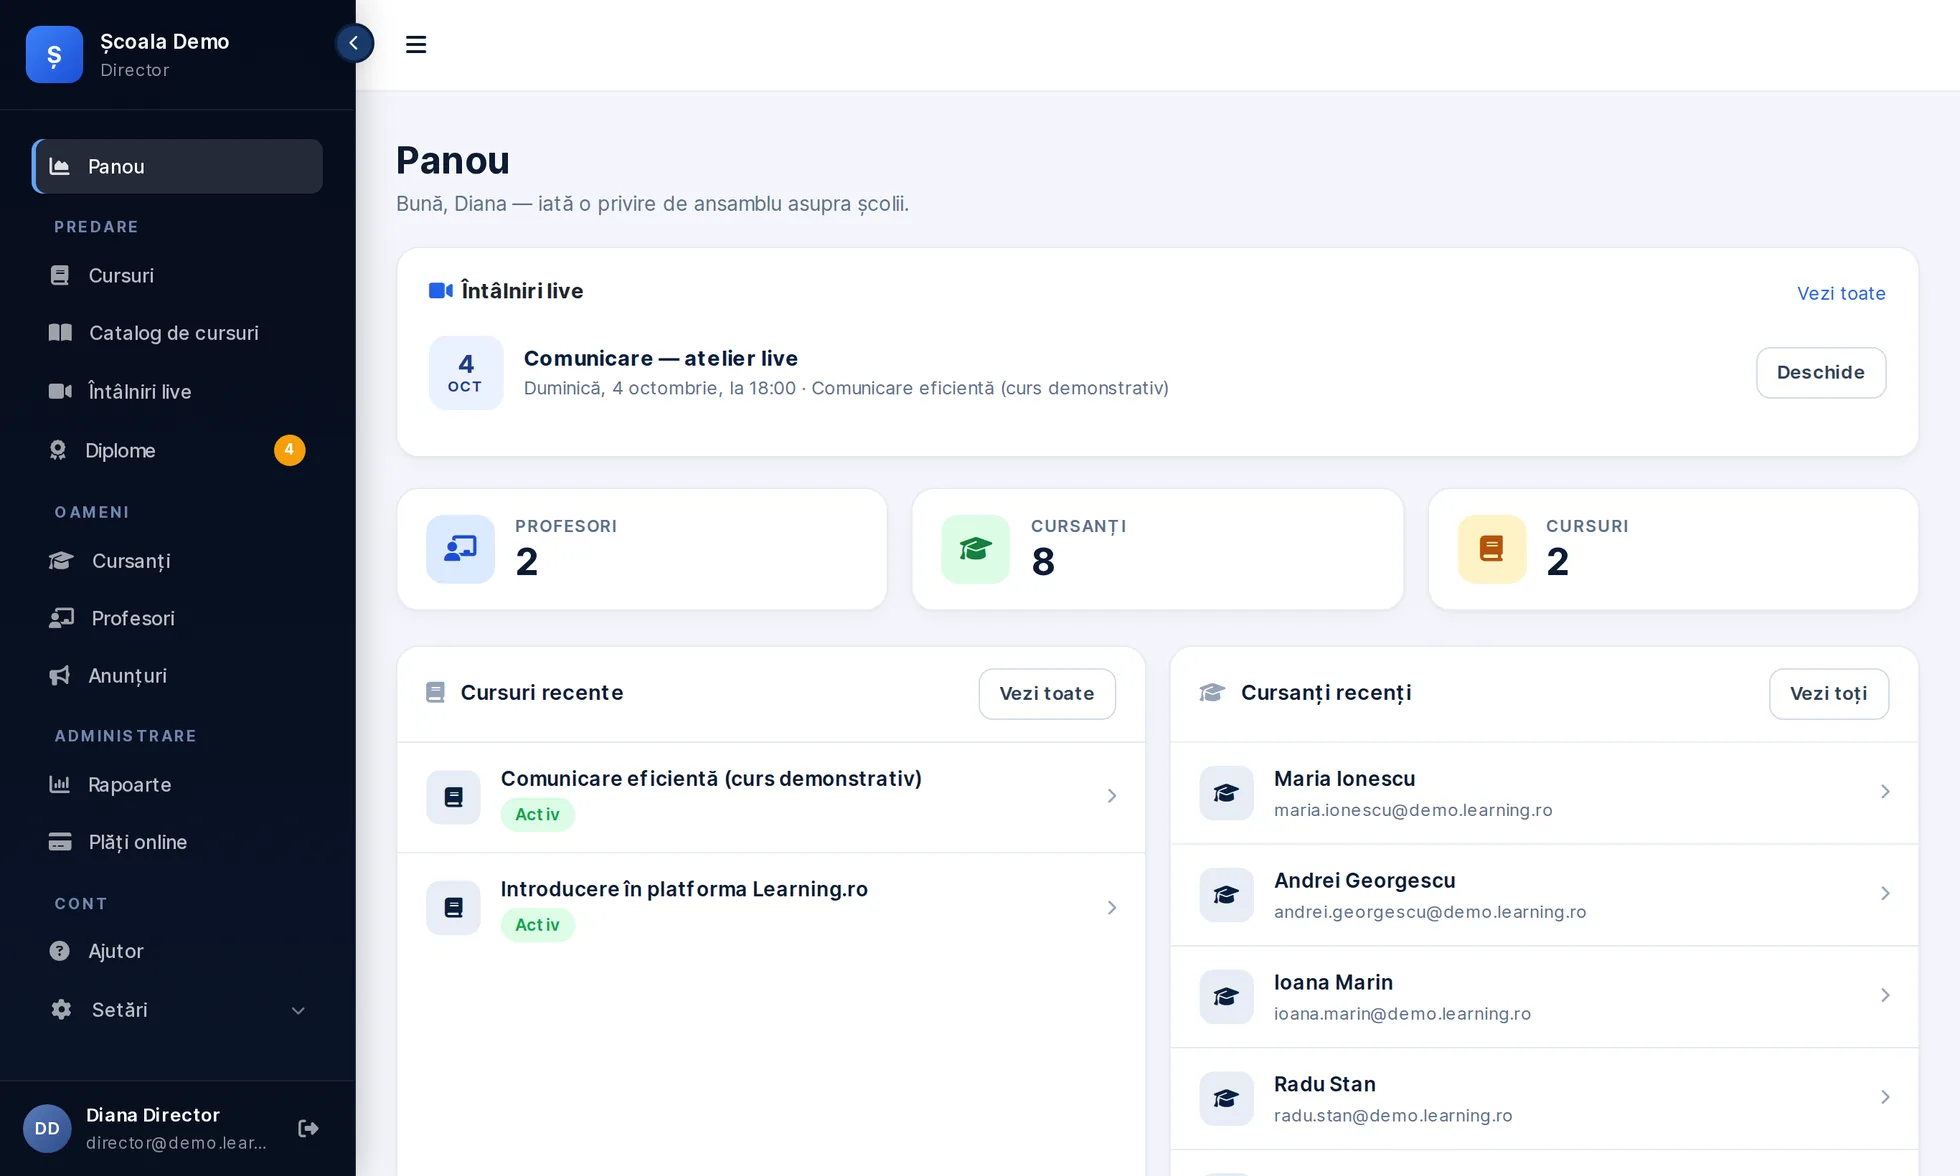Open Întâlniri live in the sidebar
The height and width of the screenshot is (1176, 1960).
click(177, 392)
